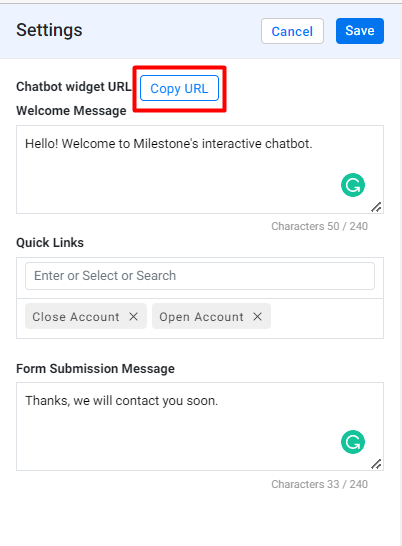The image size is (402, 546).
Task: Remove the Close Account quick link tag
Action: (x=133, y=317)
